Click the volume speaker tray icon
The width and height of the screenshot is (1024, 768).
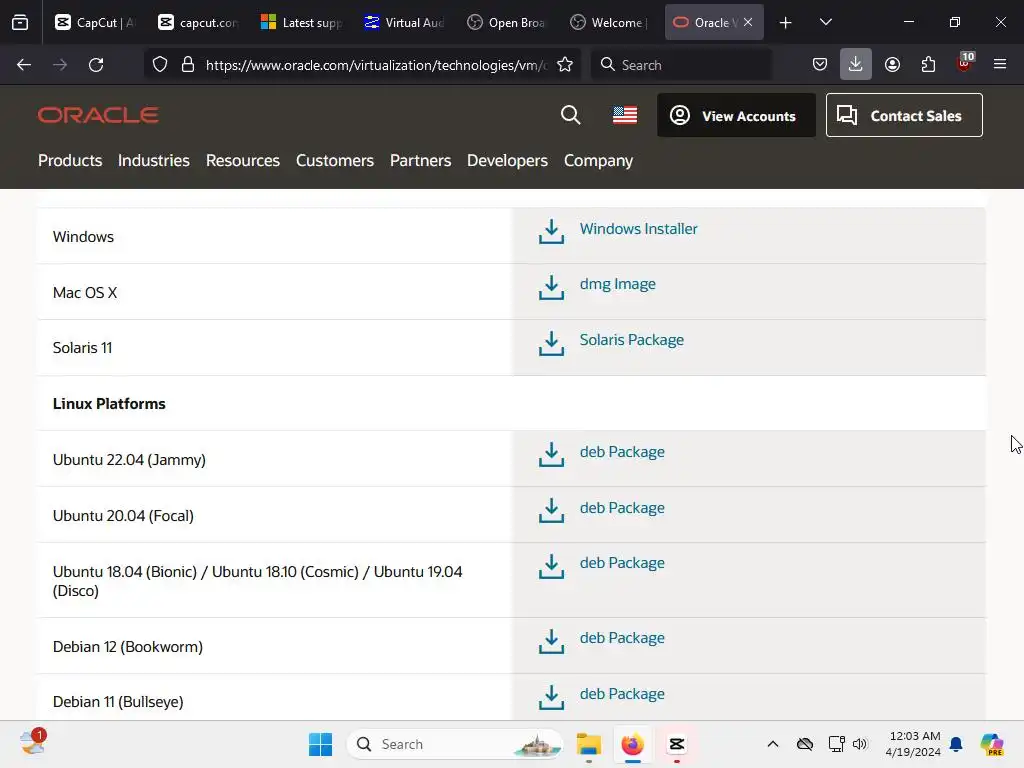[x=860, y=744]
